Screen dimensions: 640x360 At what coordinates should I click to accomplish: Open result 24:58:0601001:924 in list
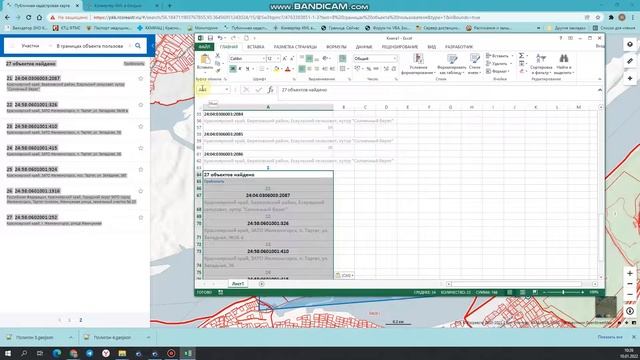click(36, 169)
